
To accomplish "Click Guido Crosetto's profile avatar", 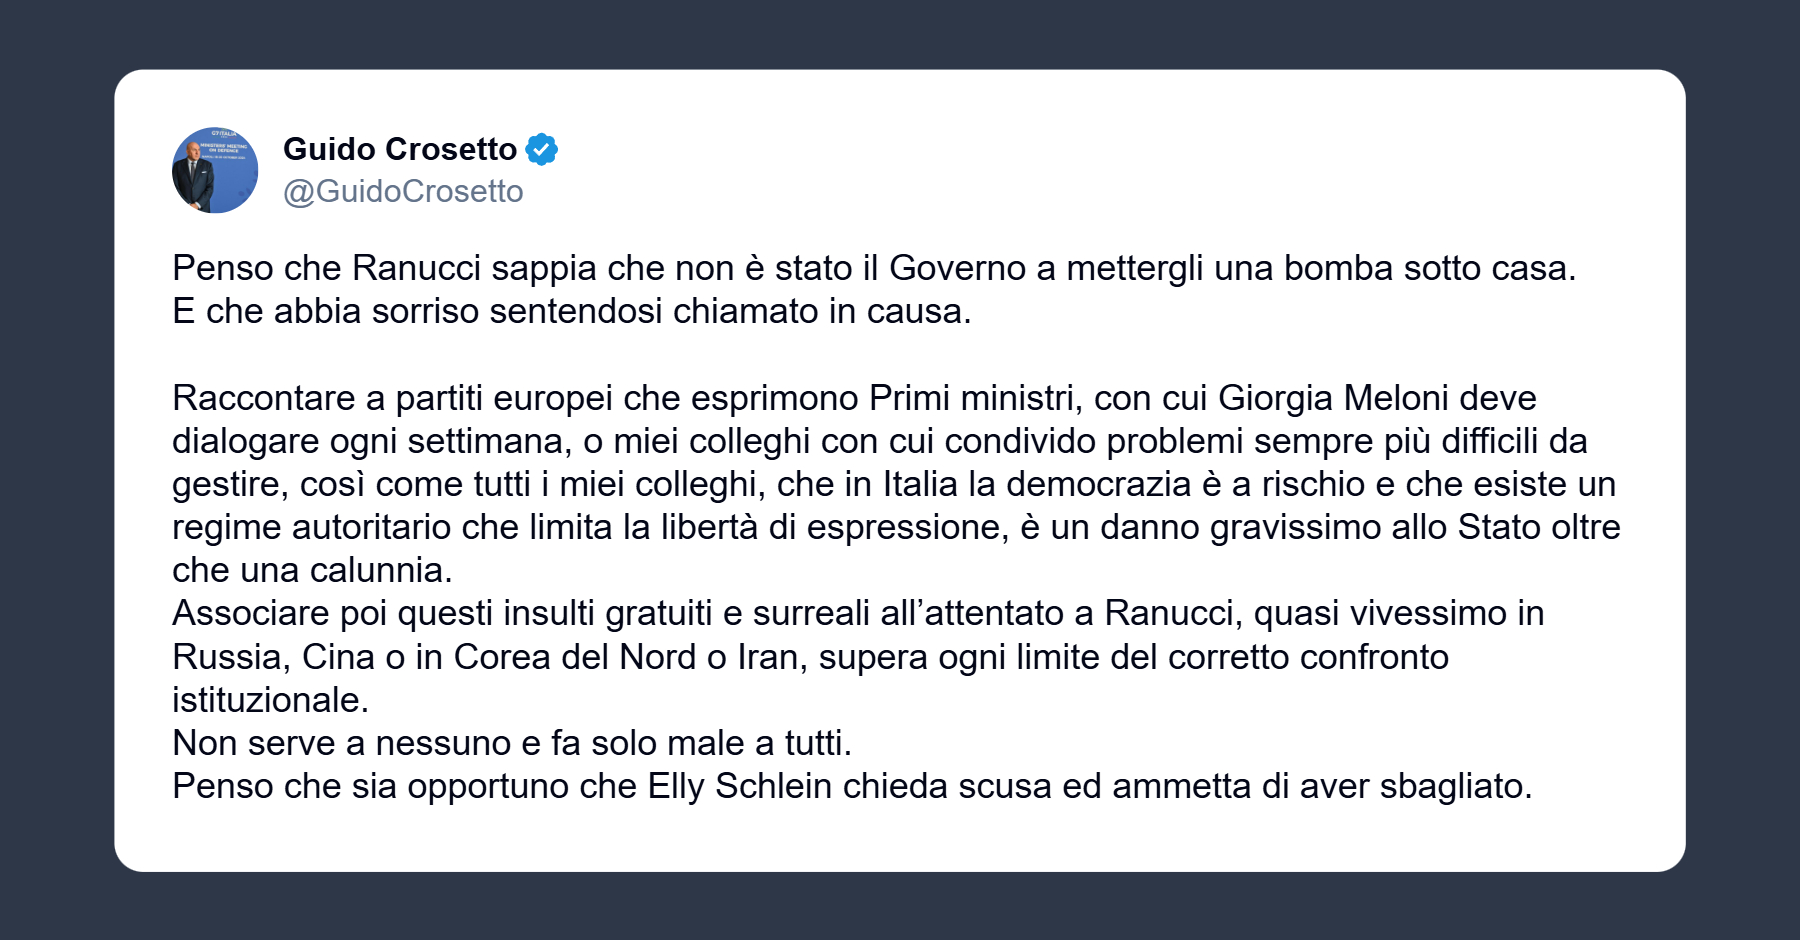I will [x=215, y=170].
